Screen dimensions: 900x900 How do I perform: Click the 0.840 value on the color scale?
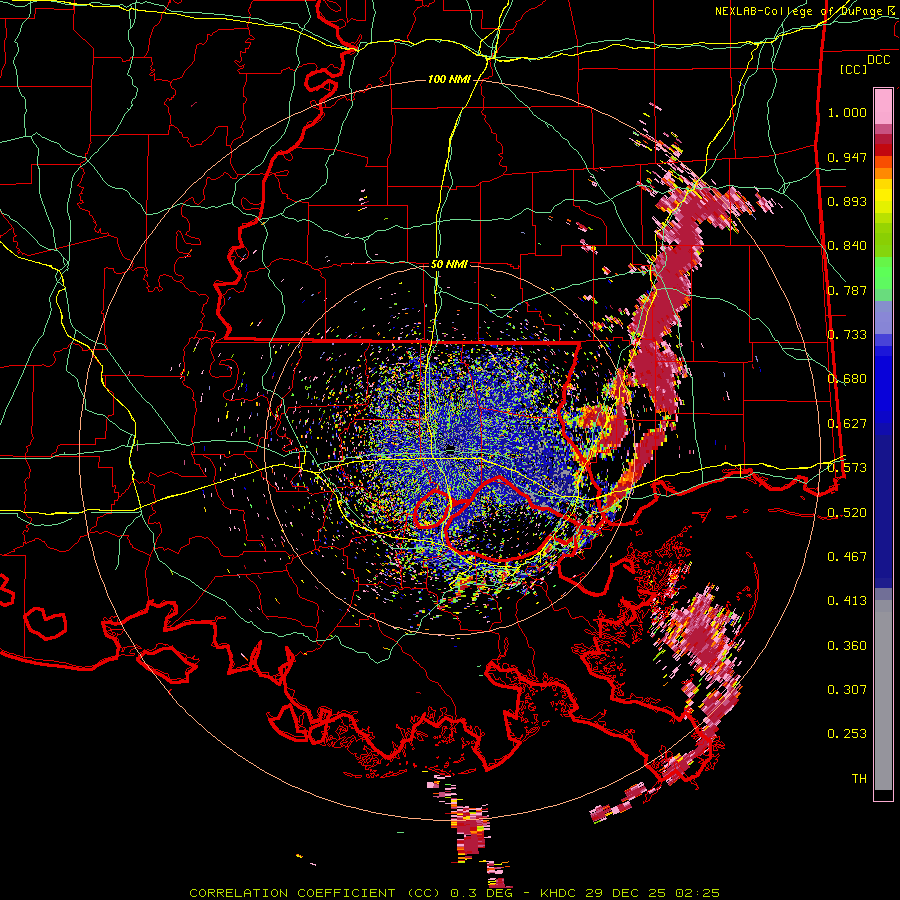(x=847, y=246)
